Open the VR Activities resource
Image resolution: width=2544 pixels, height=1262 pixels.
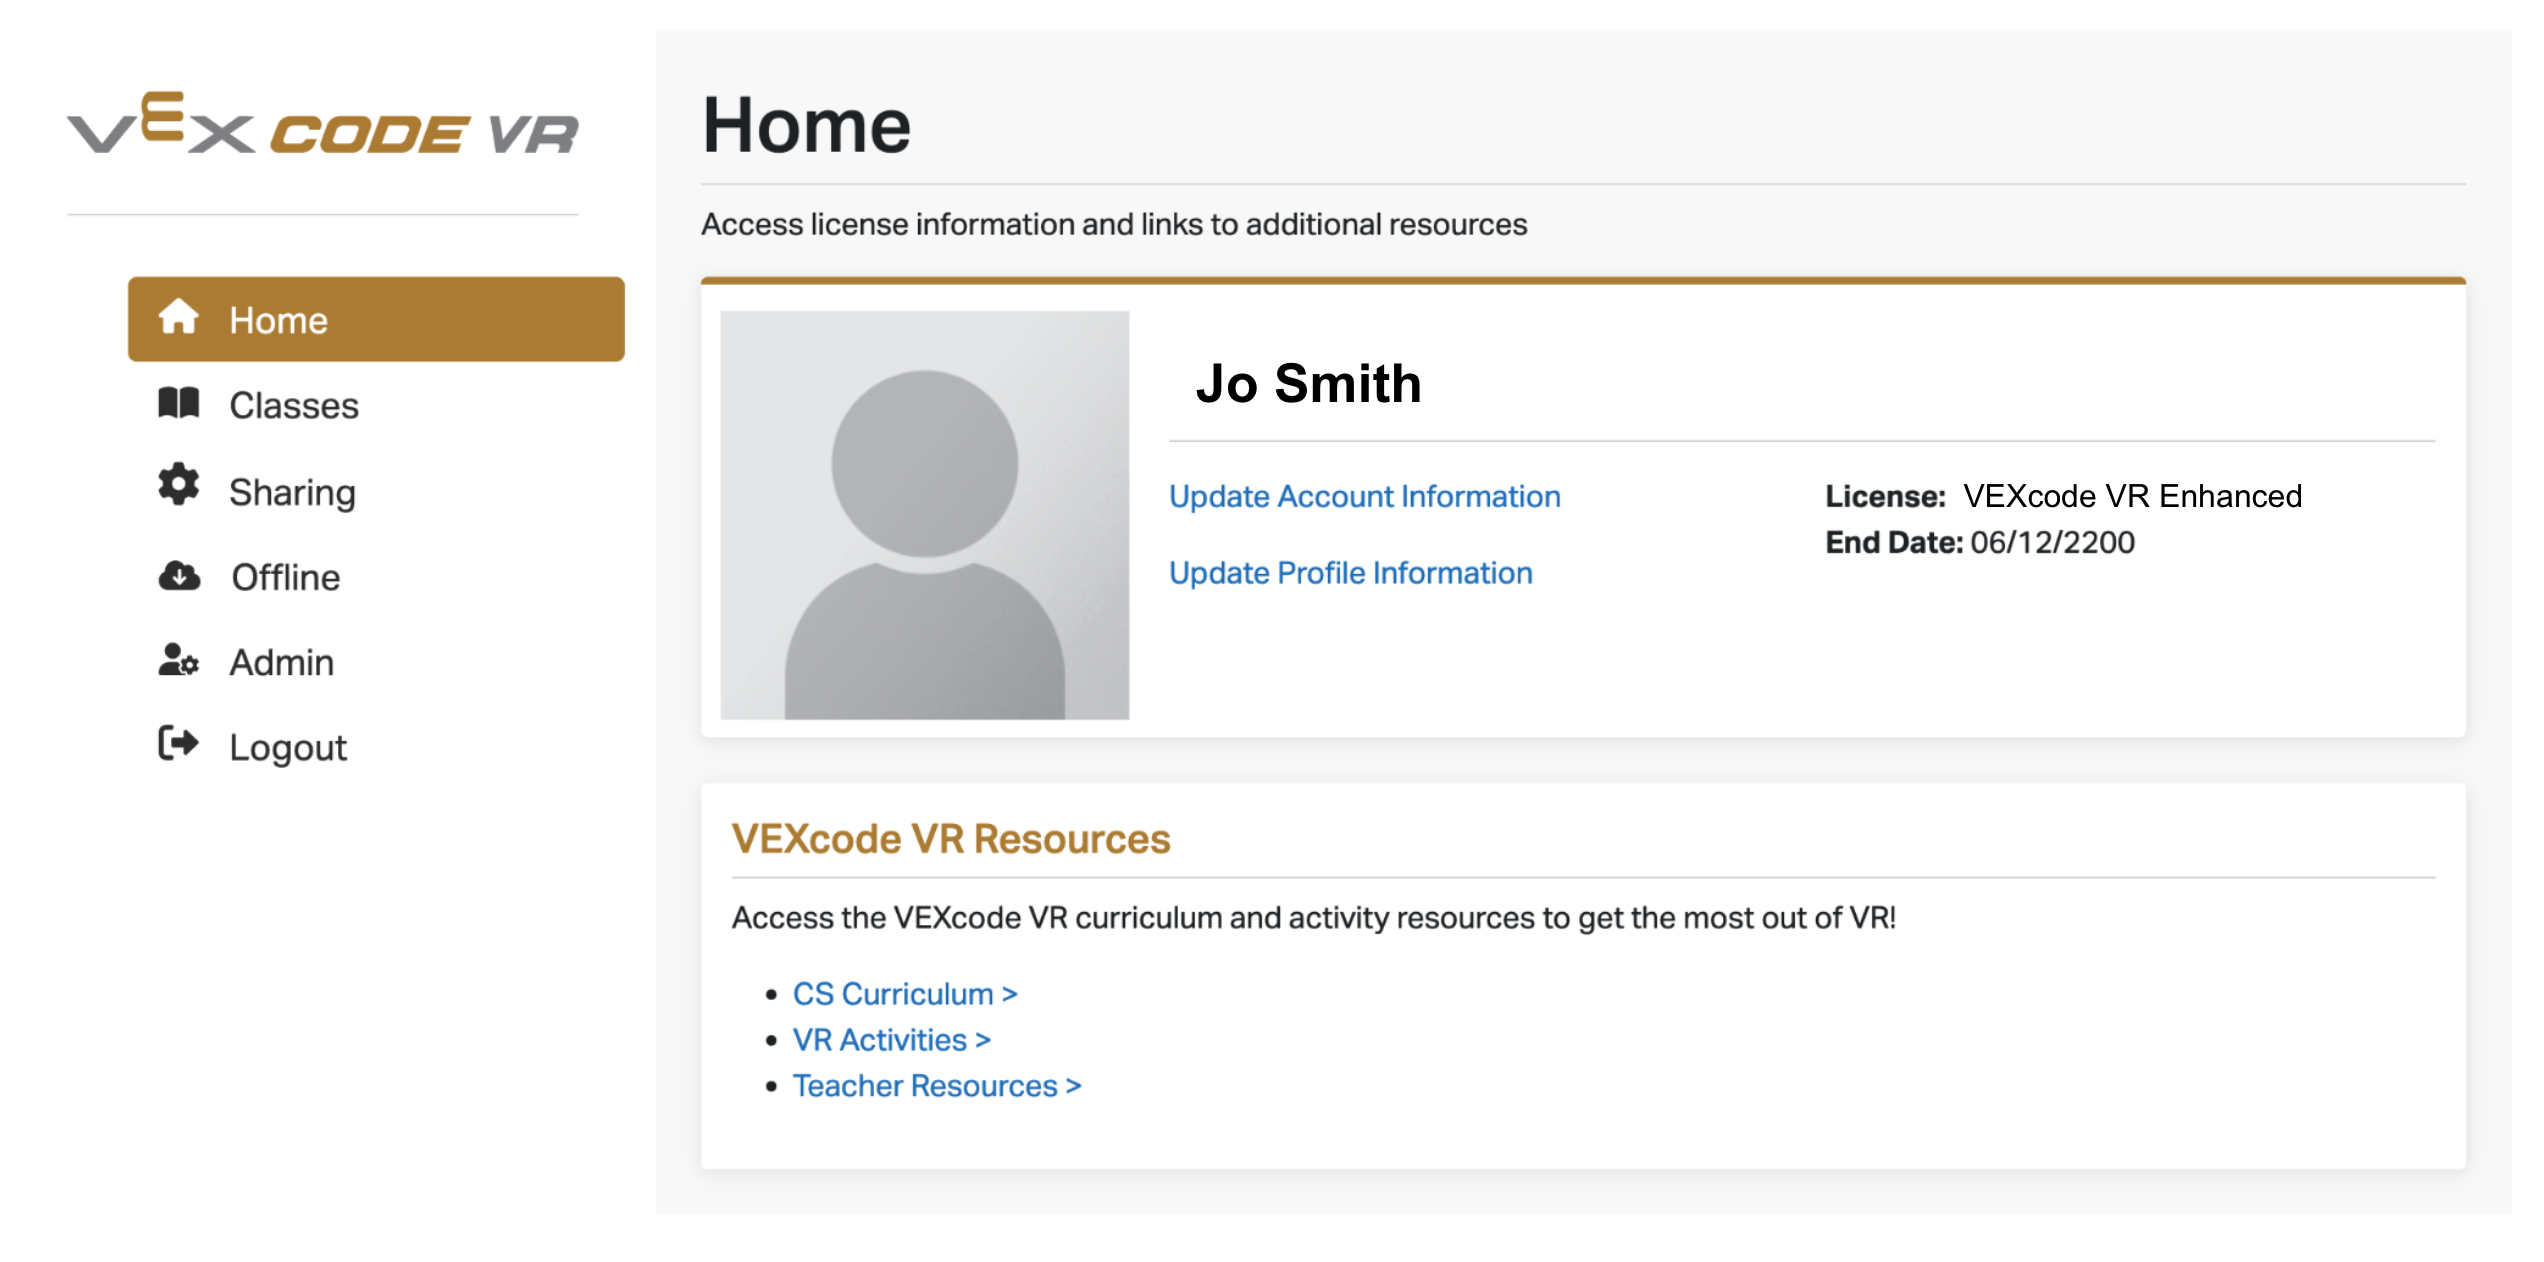[891, 1039]
